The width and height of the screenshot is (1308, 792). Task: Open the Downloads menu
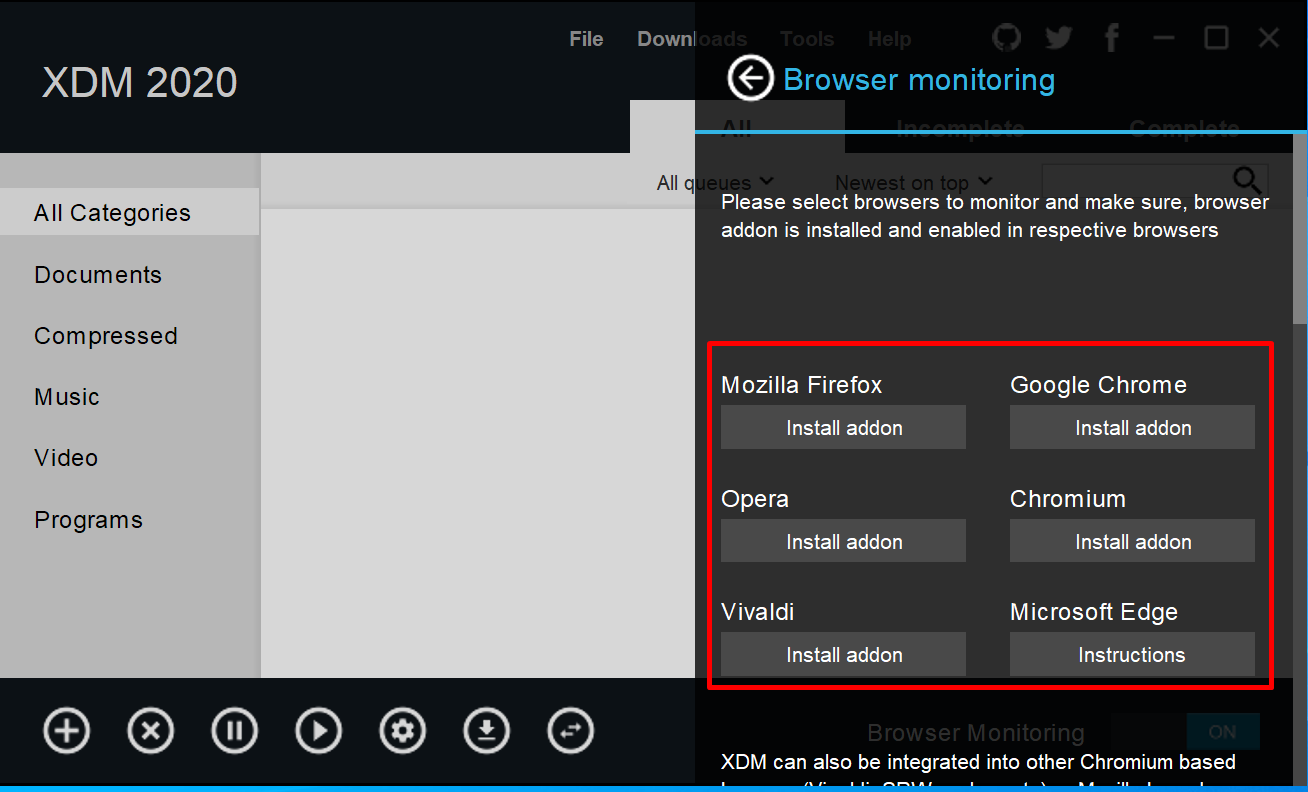tap(692, 38)
